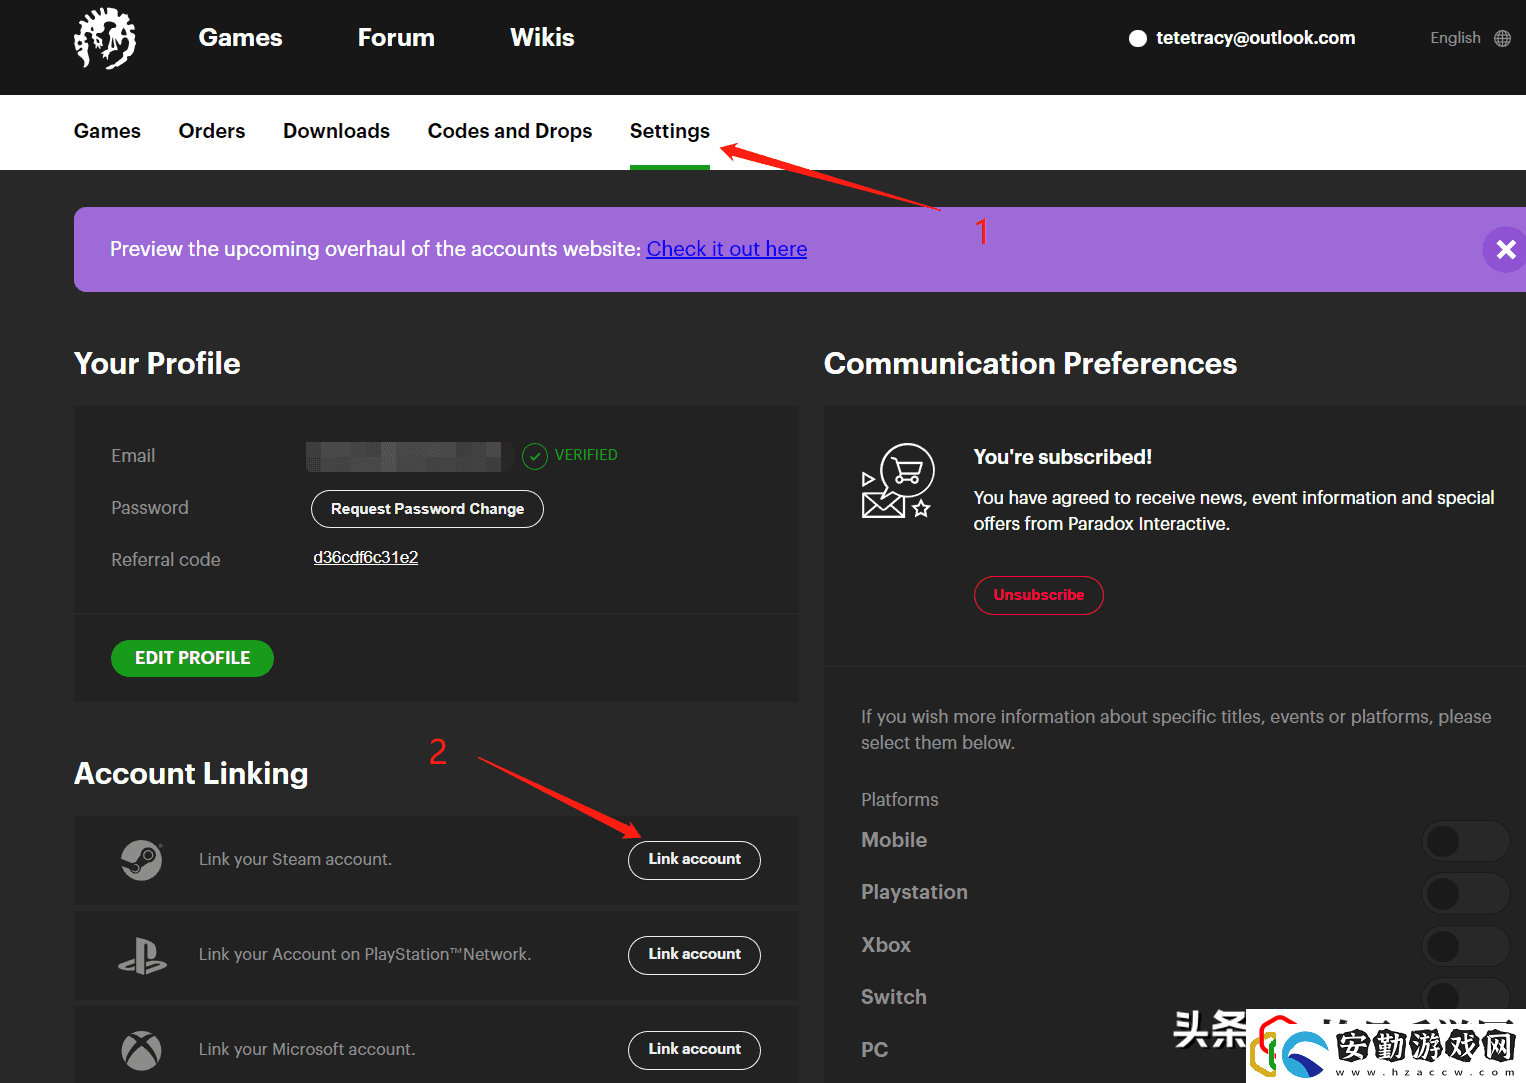1526x1083 pixels.
Task: Click the 'Mobile' platform label
Action: pos(894,841)
